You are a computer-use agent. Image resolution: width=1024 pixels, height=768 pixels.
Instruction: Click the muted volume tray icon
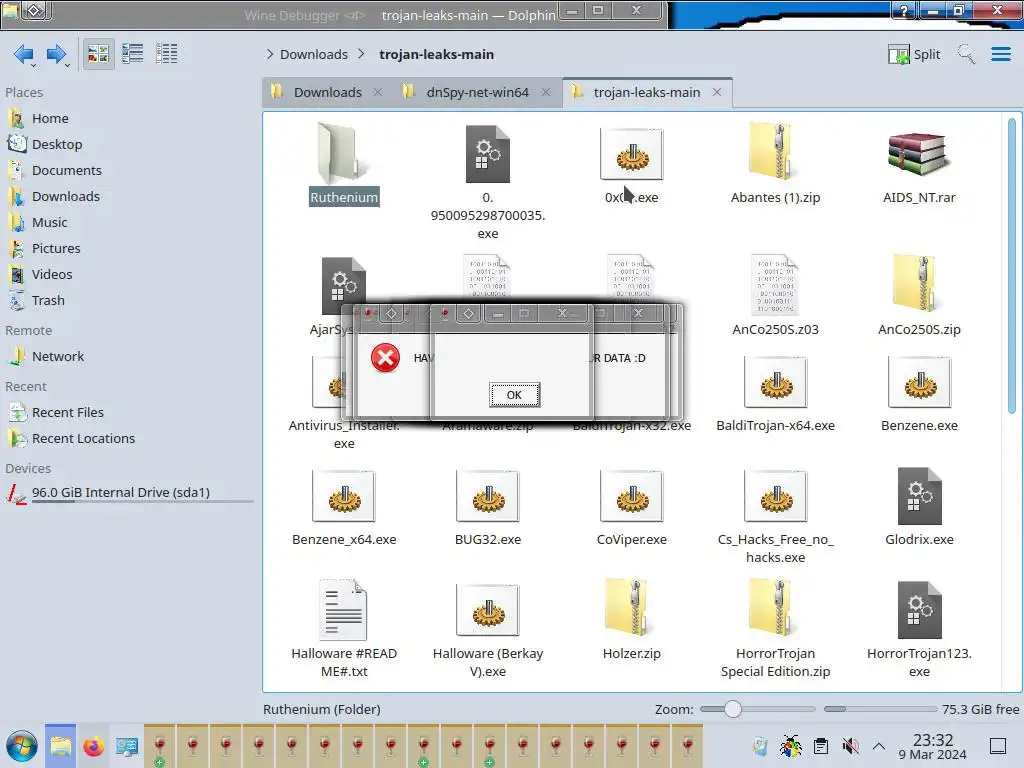tap(850, 746)
